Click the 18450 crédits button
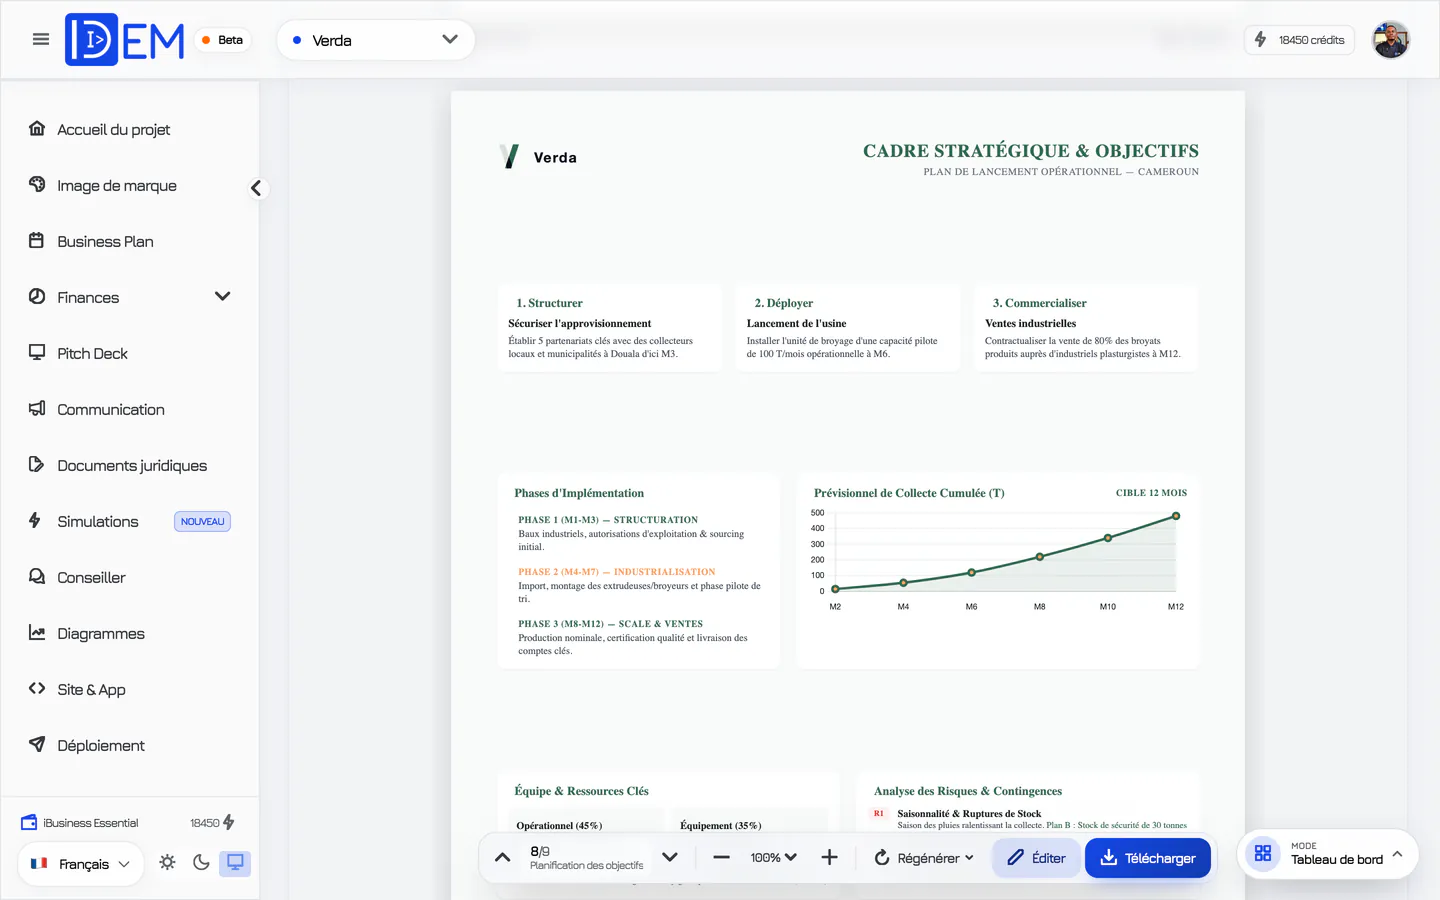 tap(1299, 40)
